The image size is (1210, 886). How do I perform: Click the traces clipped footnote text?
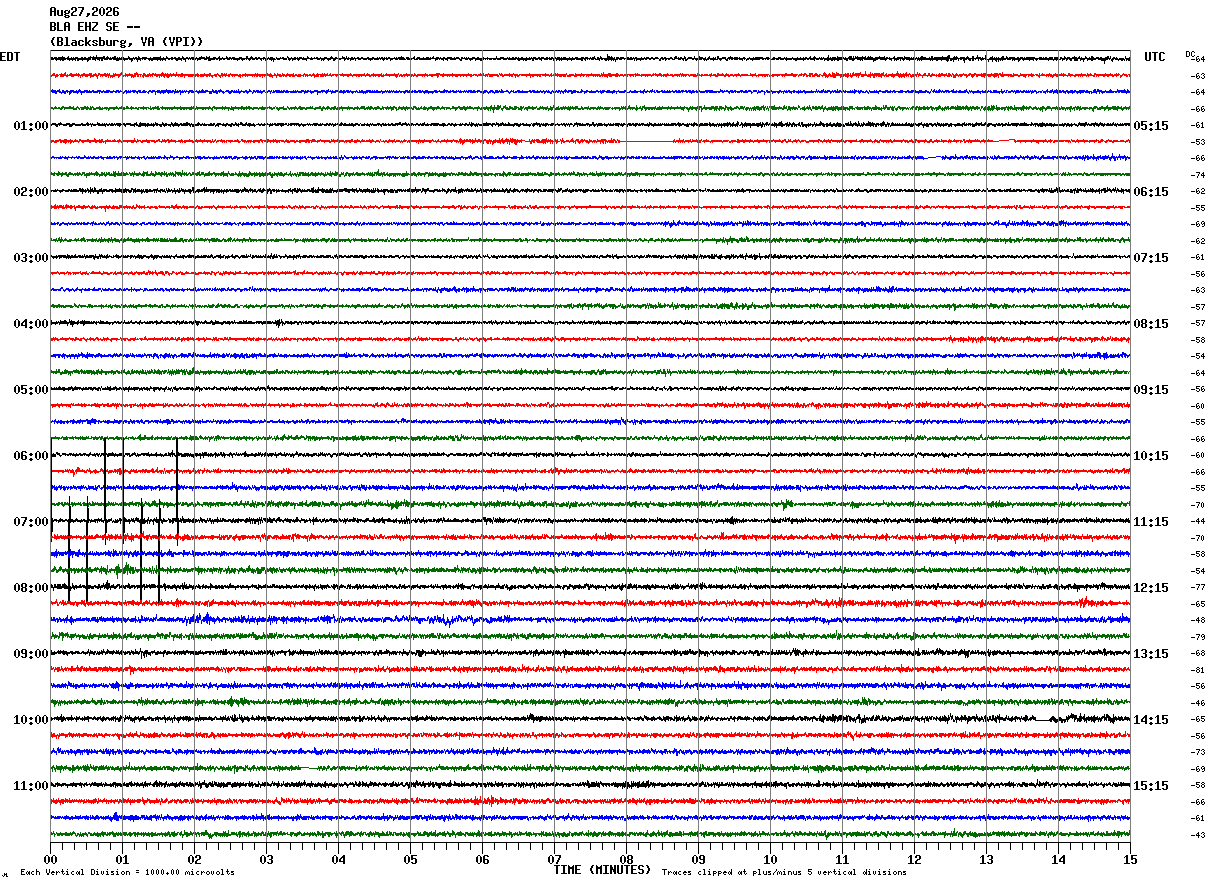pyautogui.click(x=784, y=873)
